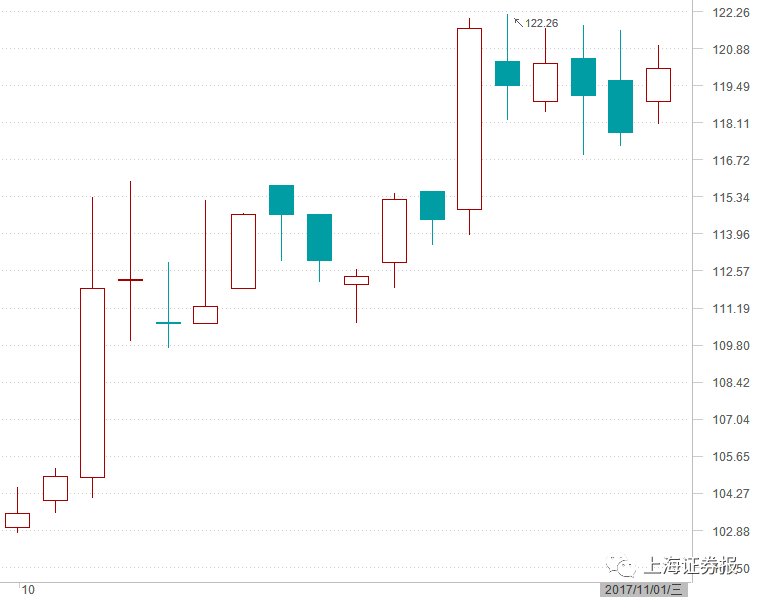
Task: Select the tallest red hollow candle reaching 122
Action: 469,118
